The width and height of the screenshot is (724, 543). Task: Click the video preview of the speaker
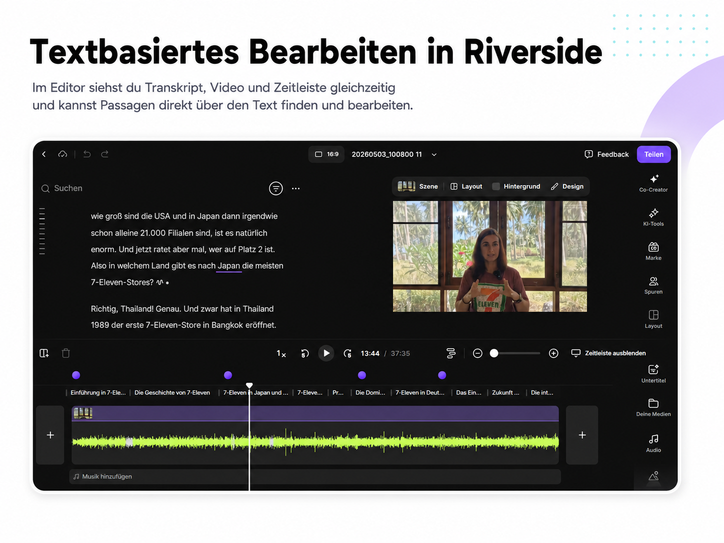click(490, 256)
